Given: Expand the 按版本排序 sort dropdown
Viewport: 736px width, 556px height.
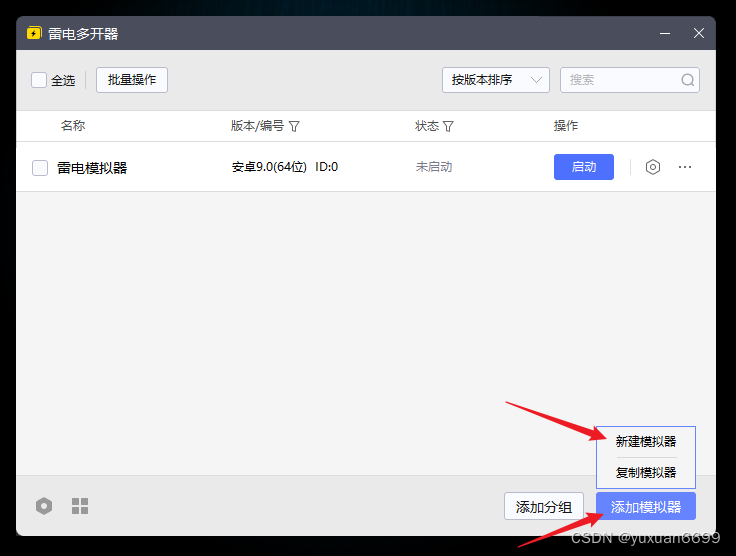Looking at the screenshot, I should click(496, 80).
